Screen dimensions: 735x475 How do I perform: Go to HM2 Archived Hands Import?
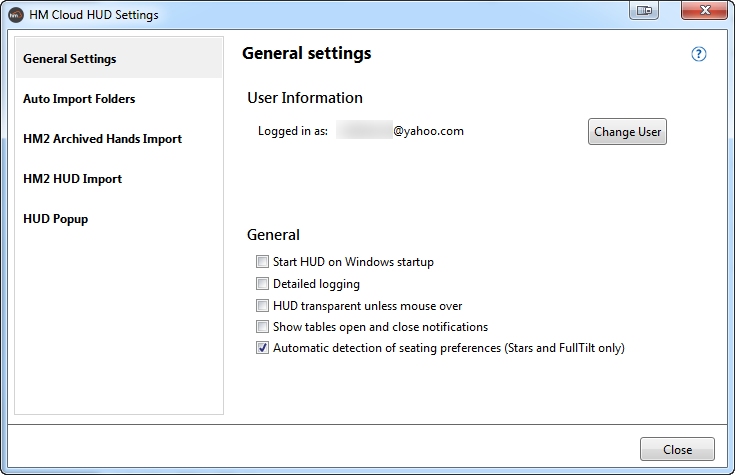click(102, 139)
